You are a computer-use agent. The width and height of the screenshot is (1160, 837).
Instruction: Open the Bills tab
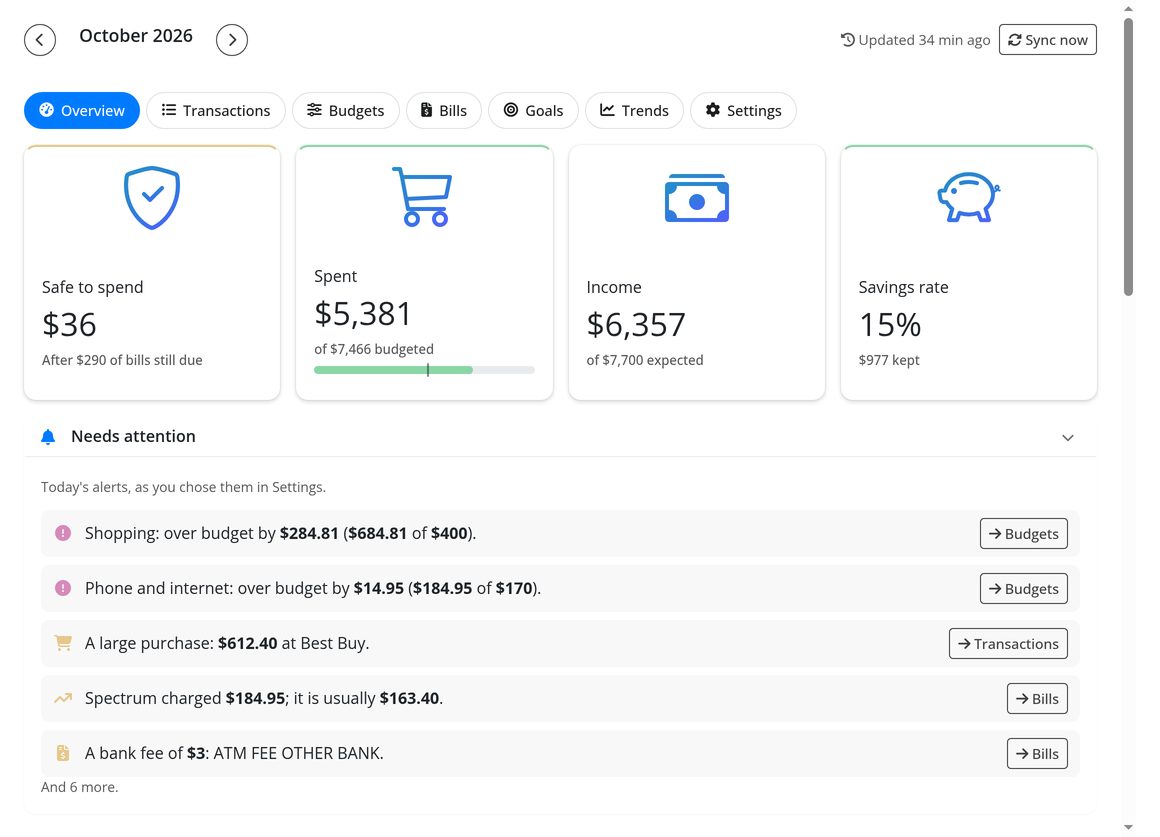click(444, 110)
